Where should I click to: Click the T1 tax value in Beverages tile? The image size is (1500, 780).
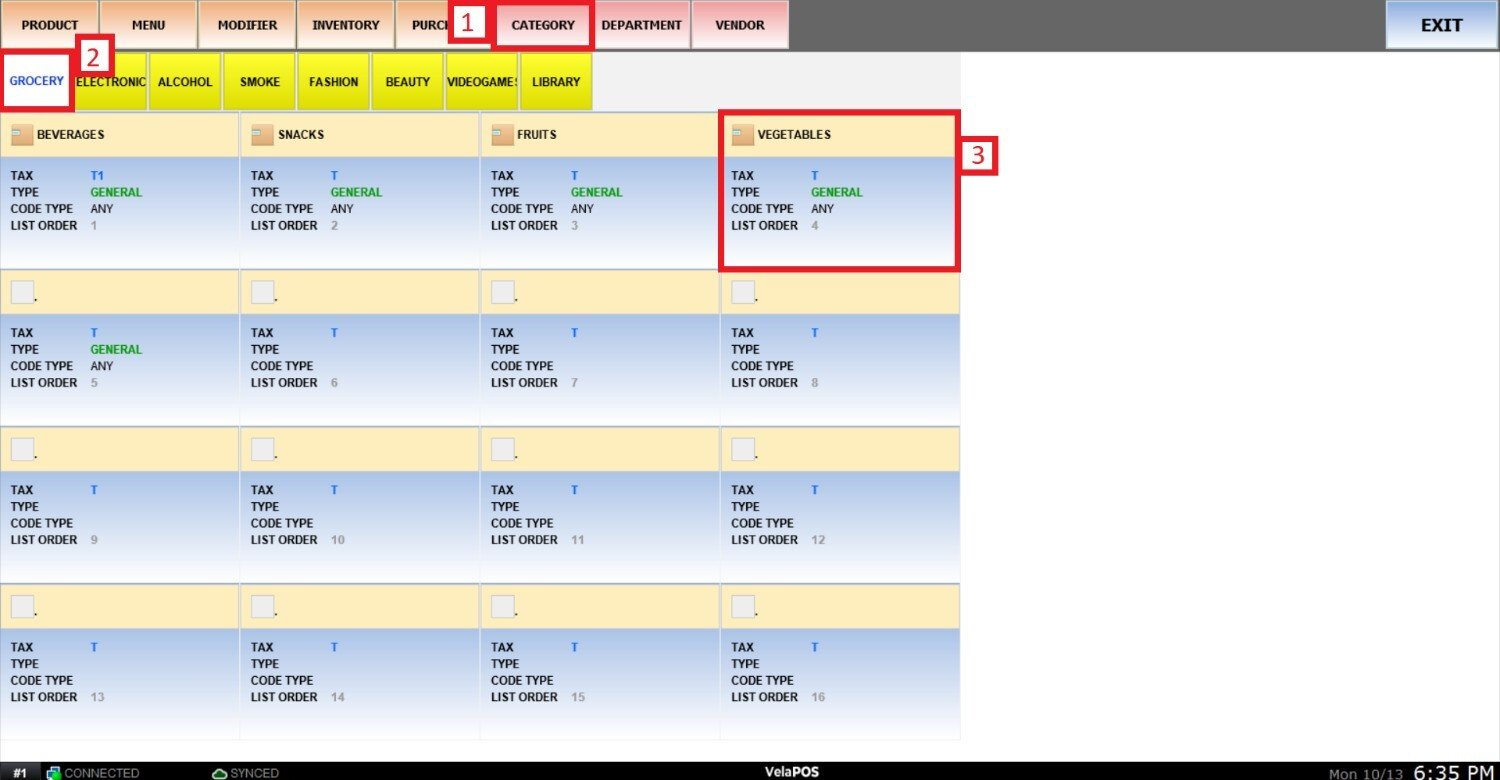[97, 176]
